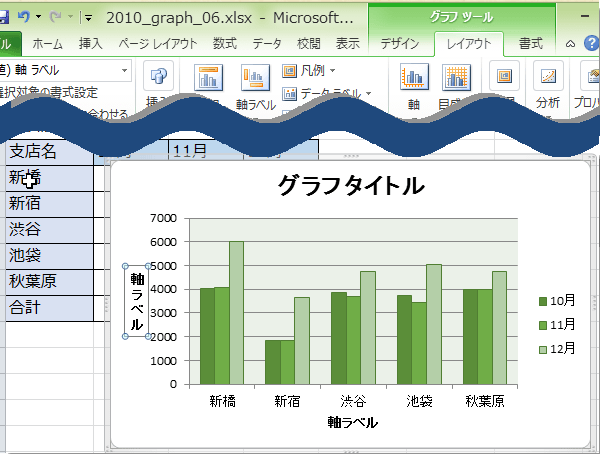Open the ホーム ribbon tab
This screenshot has height=454, width=600.
coord(47,44)
